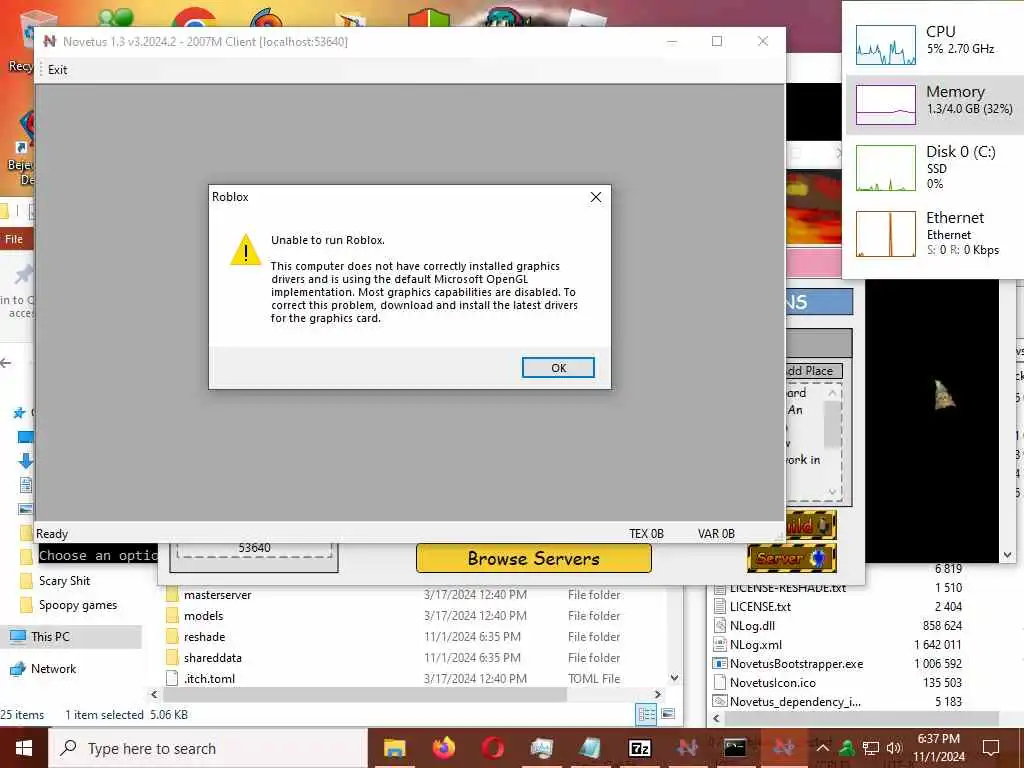
Task: Switch Explorer to large icons view
Action: 668,714
